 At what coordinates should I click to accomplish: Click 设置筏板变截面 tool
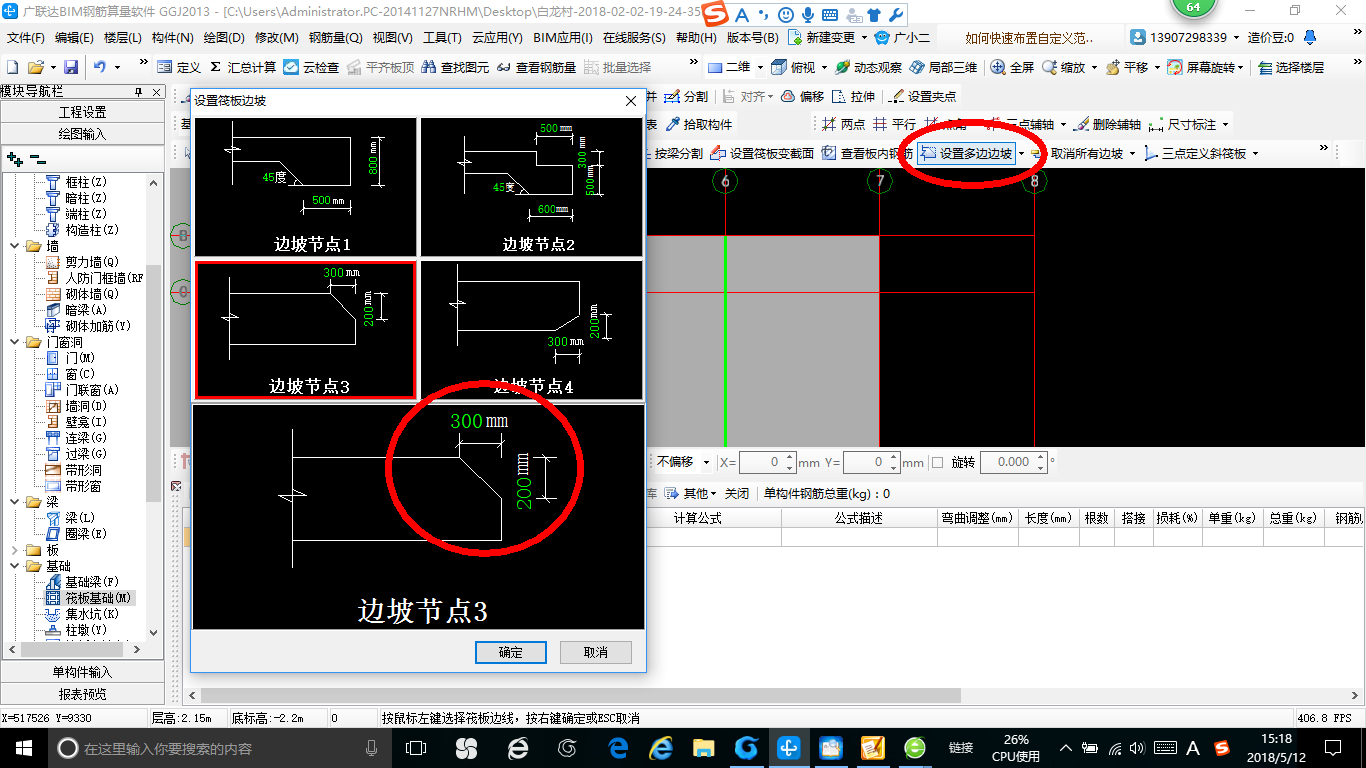[761, 153]
